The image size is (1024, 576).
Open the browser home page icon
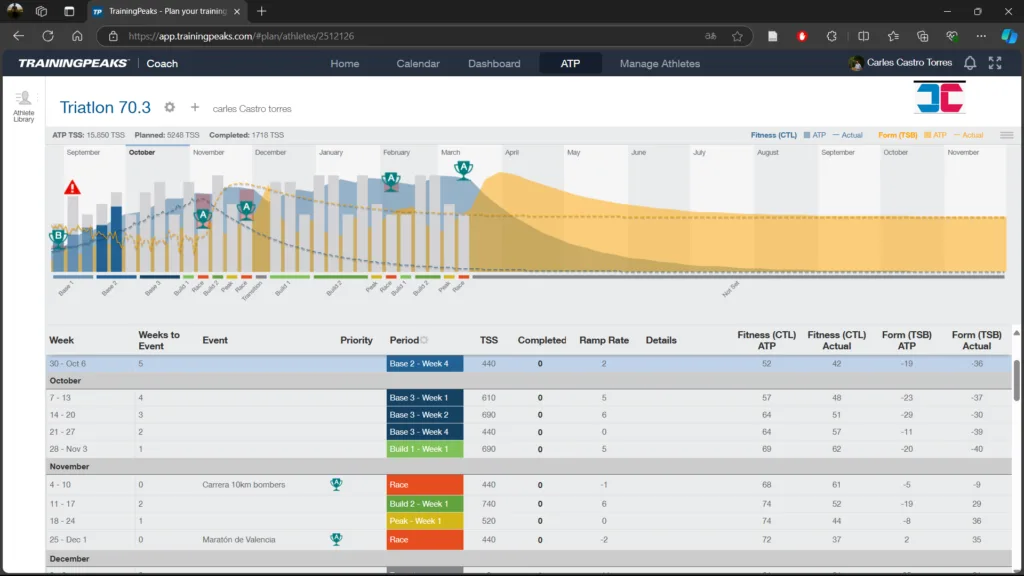point(77,36)
